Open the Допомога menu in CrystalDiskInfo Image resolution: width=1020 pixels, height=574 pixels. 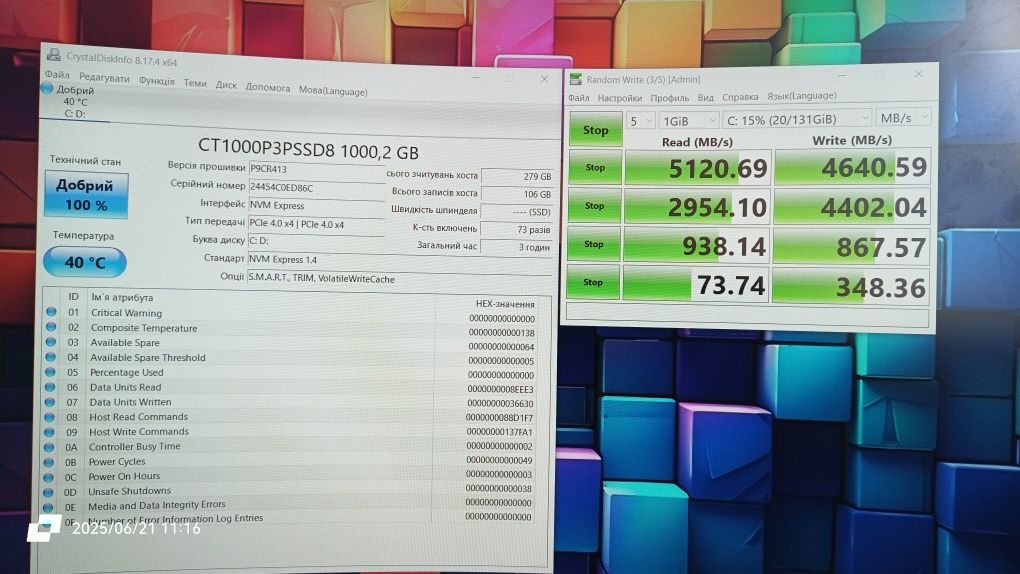pyautogui.click(x=268, y=87)
